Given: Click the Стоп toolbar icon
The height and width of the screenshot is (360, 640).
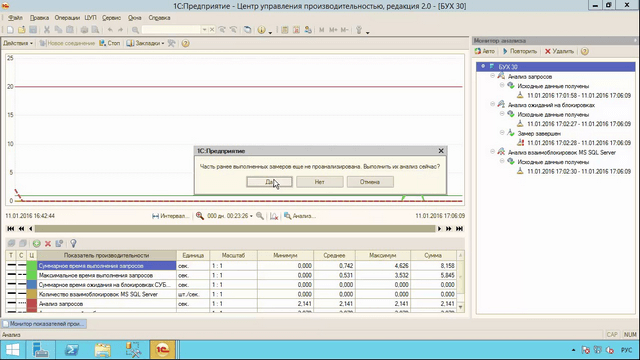Looking at the screenshot, I should pos(109,43).
